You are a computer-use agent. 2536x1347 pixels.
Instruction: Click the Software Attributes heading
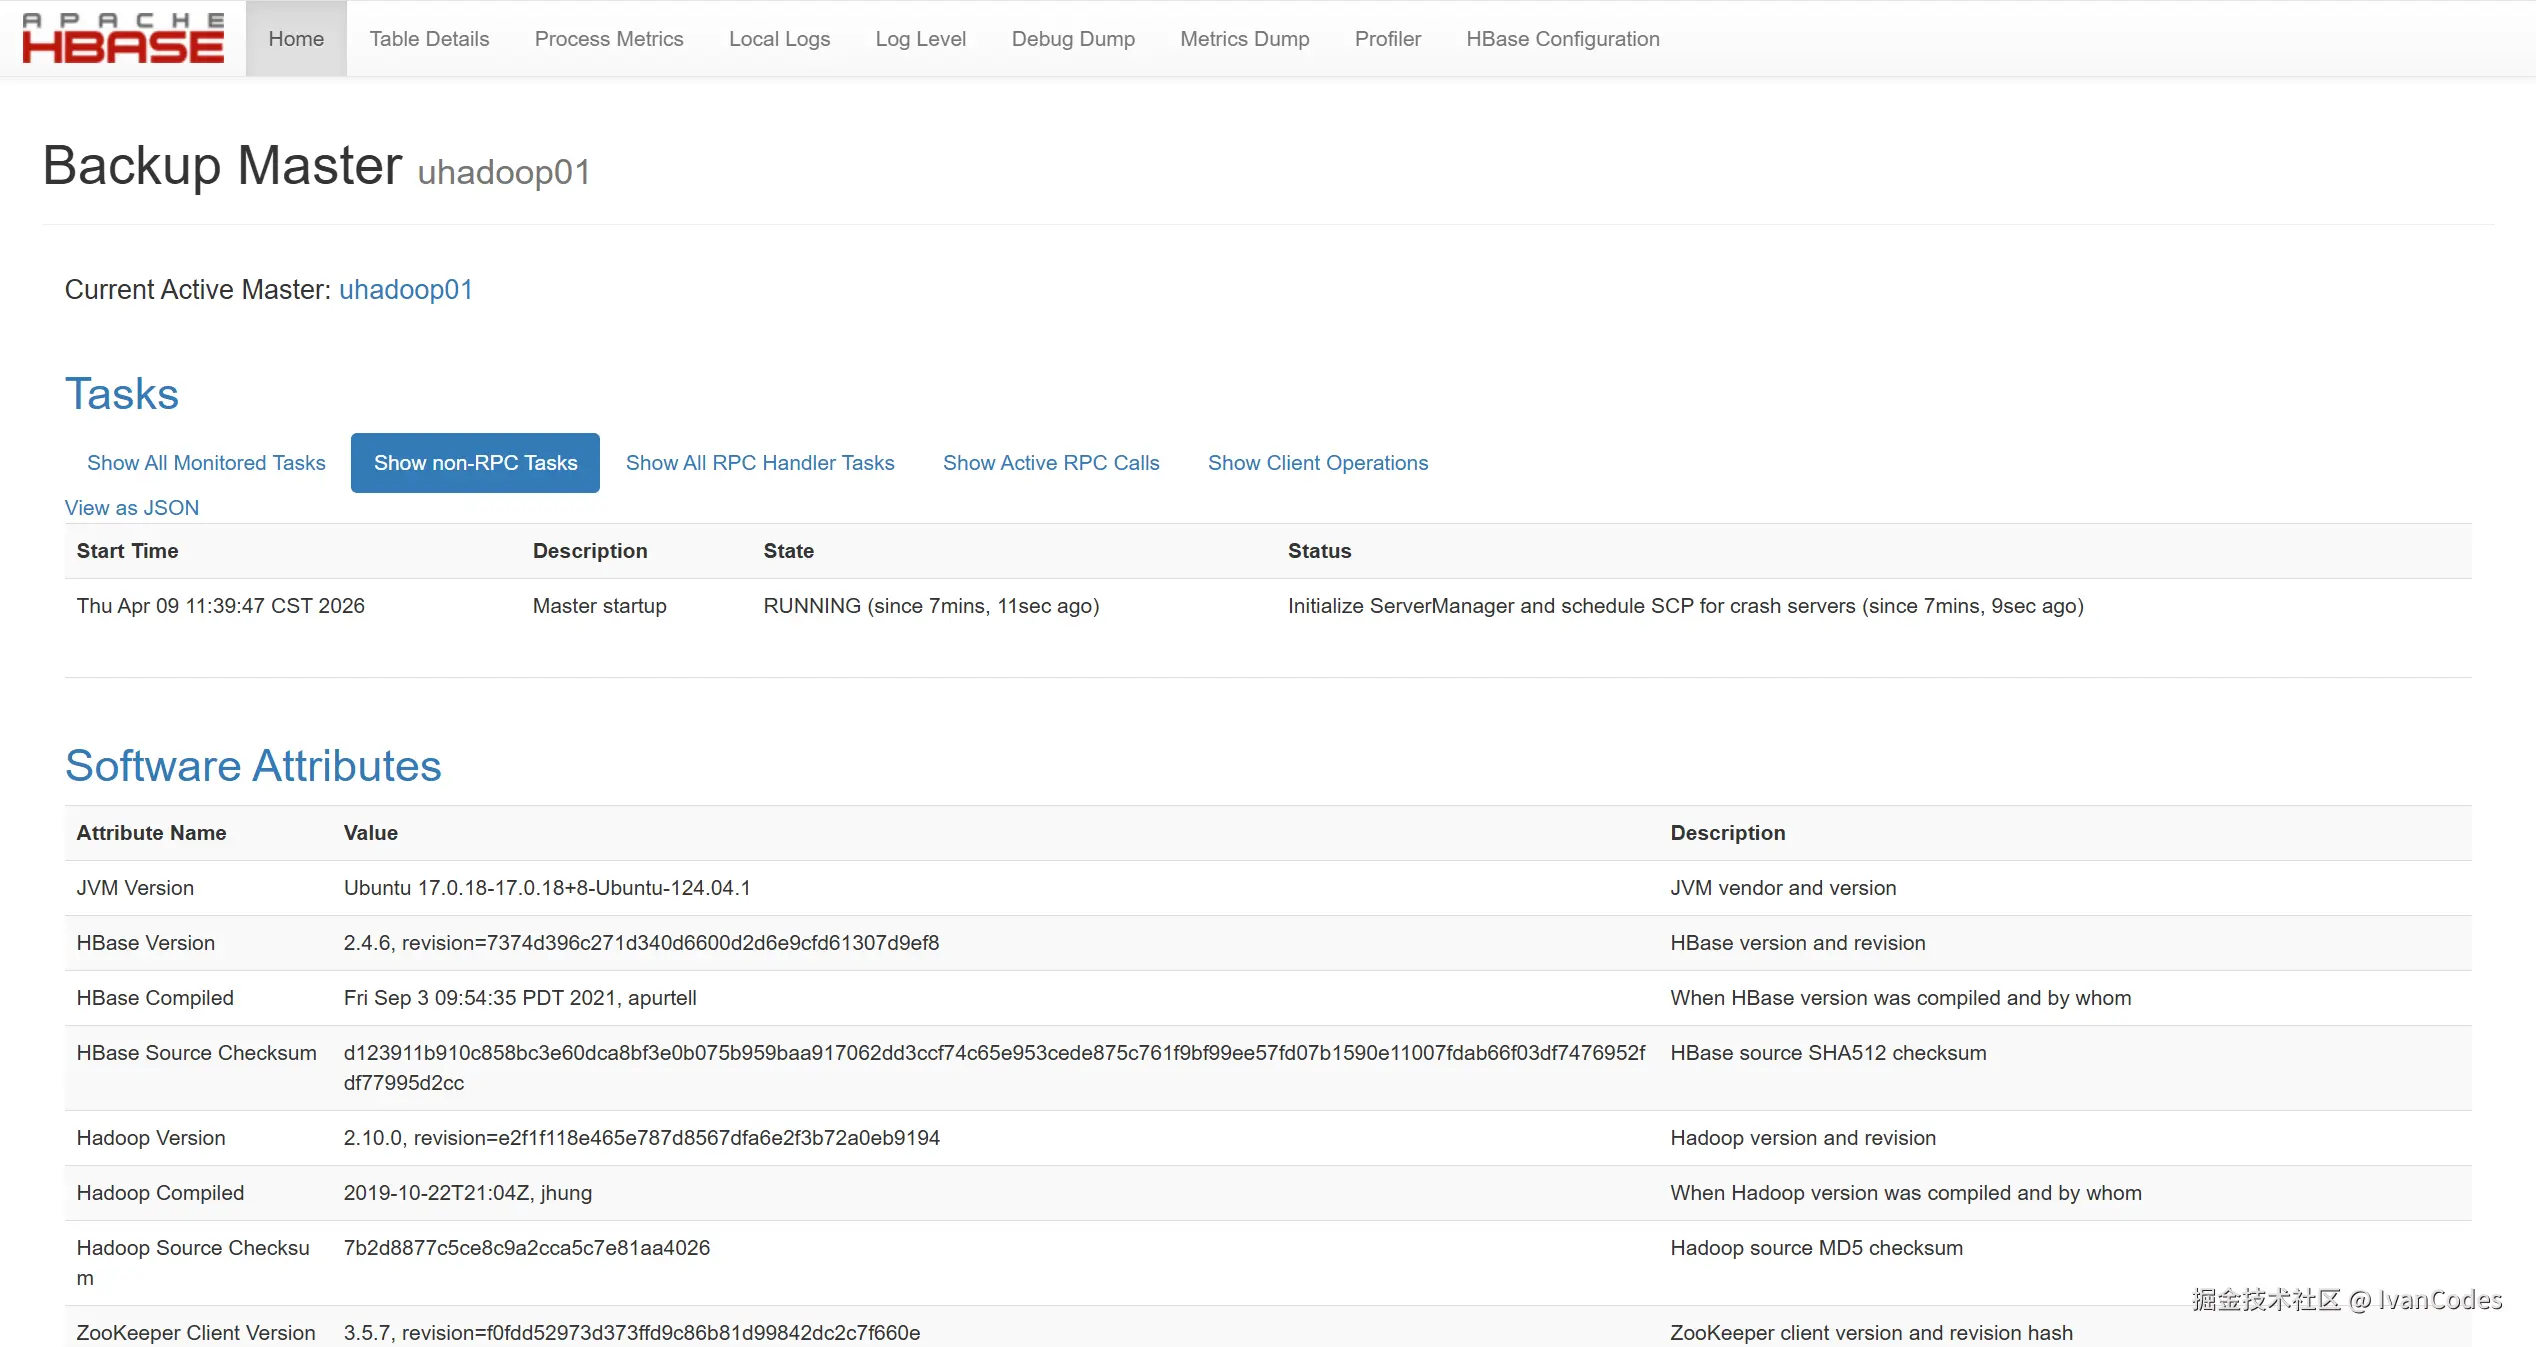(x=253, y=766)
